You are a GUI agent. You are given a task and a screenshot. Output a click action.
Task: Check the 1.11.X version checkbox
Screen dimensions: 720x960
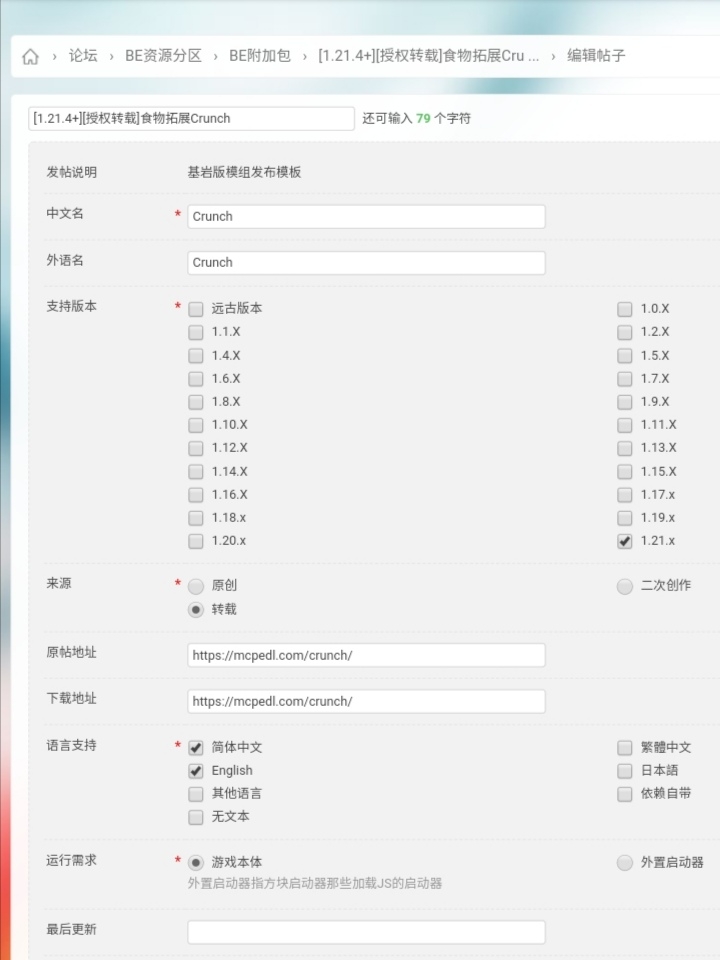click(624, 426)
